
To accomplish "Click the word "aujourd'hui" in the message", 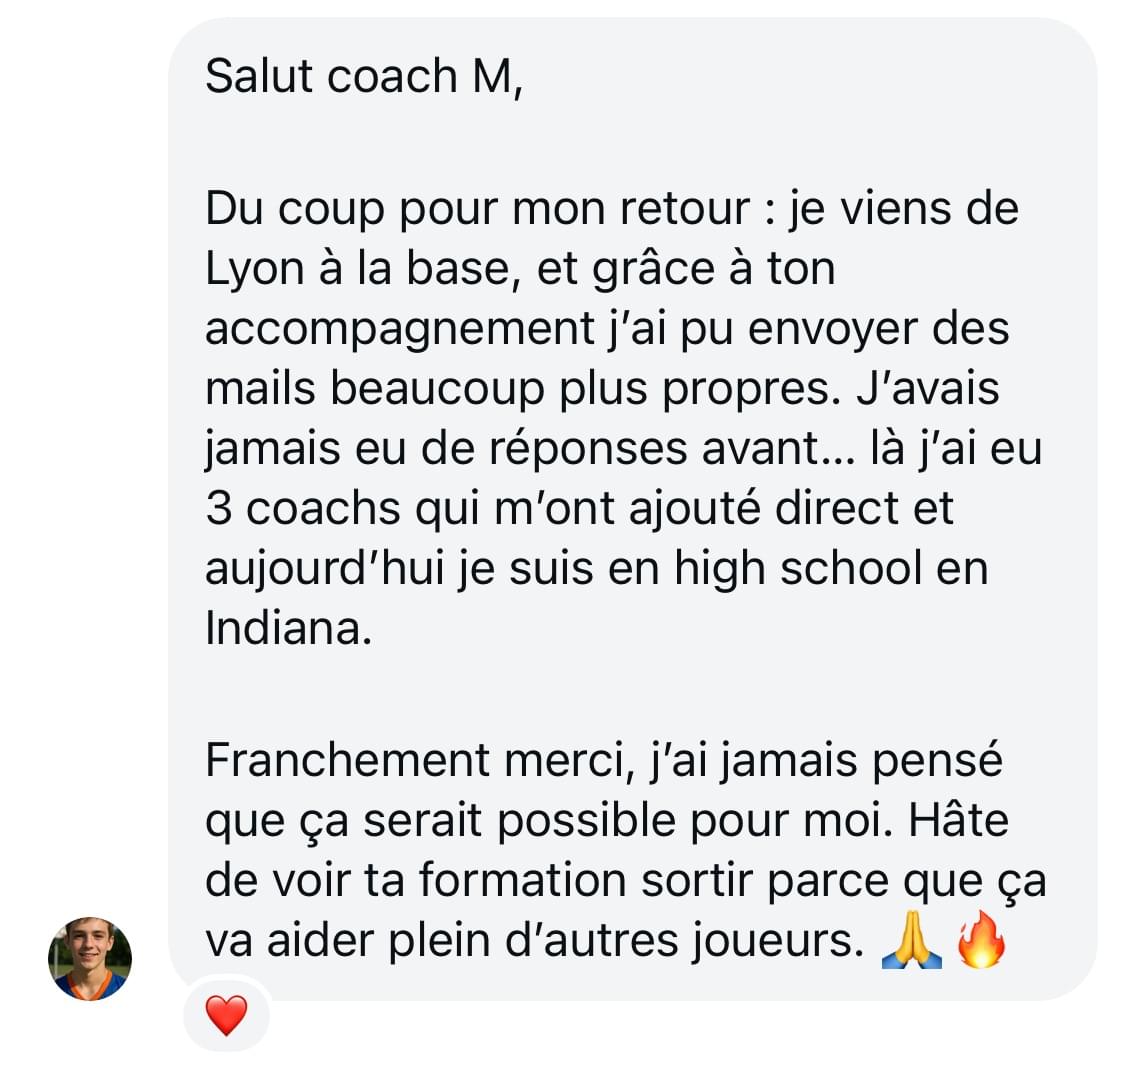I will (x=324, y=570).
